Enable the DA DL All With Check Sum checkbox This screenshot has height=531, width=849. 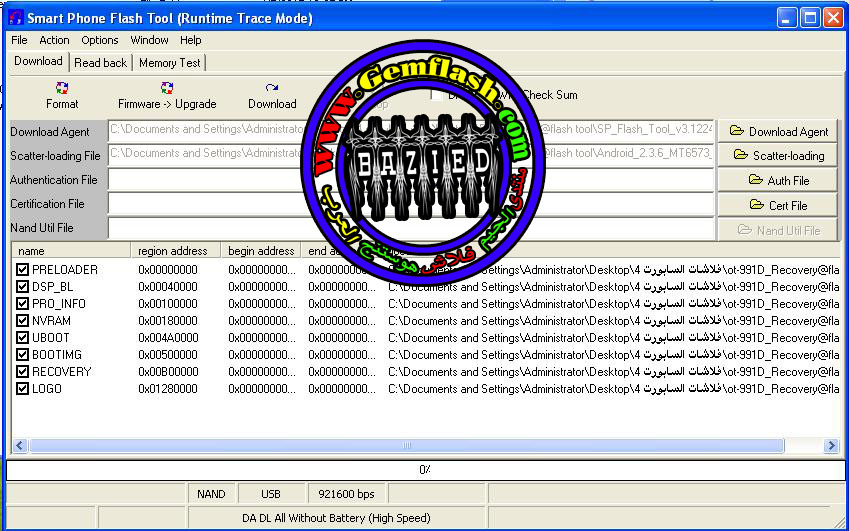tap(437, 95)
